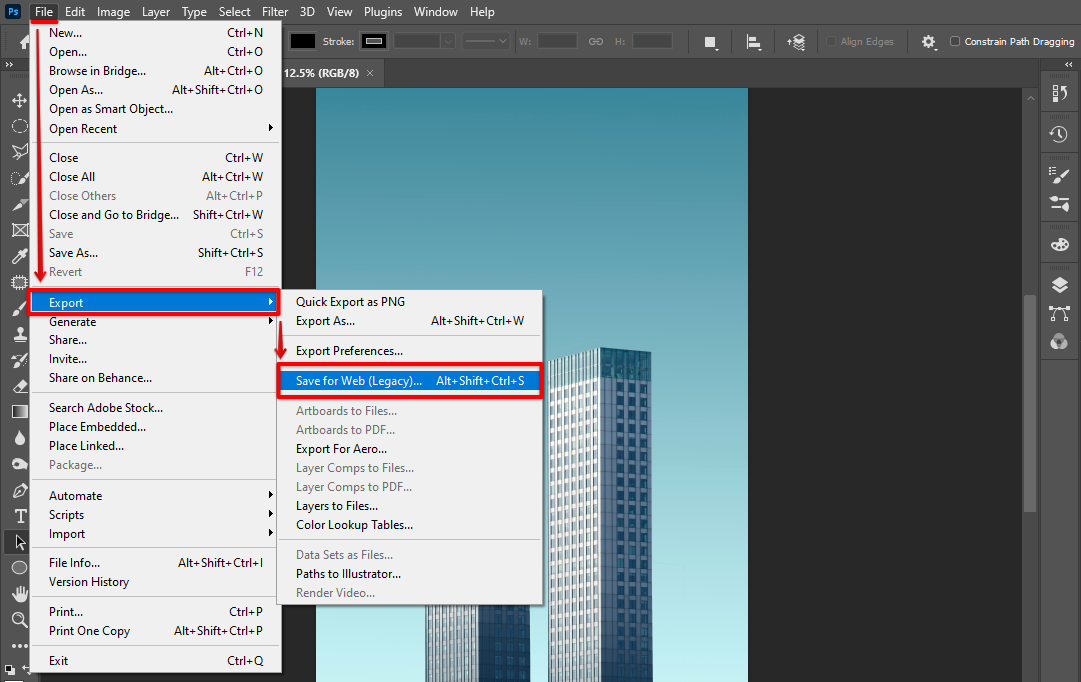Open the Layers panel icon
The height and width of the screenshot is (682, 1081).
coord(1059,285)
